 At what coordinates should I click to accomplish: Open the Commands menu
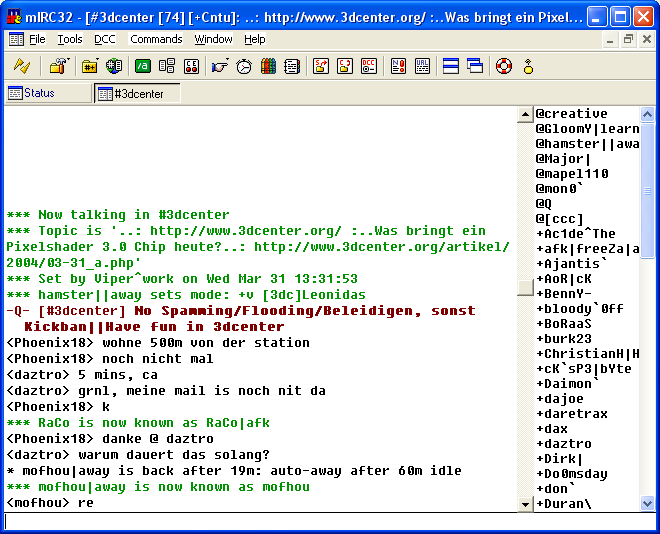[x=156, y=39]
